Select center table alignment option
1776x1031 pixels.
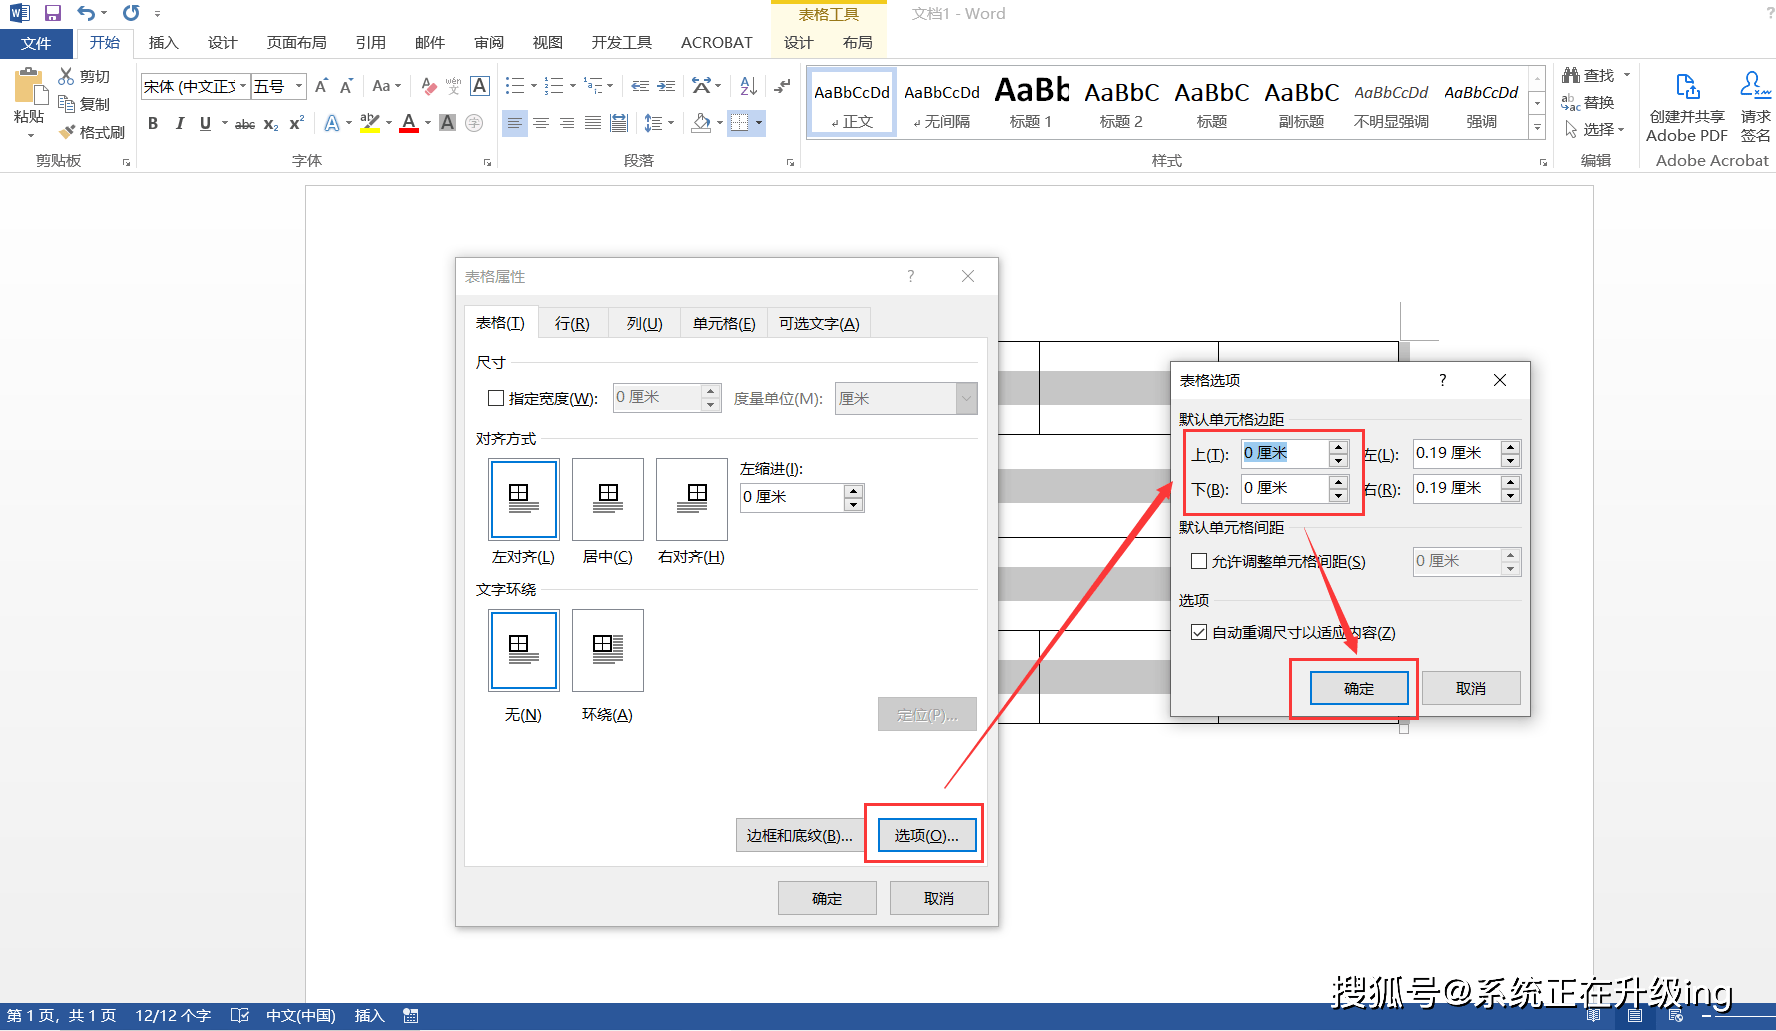(608, 500)
